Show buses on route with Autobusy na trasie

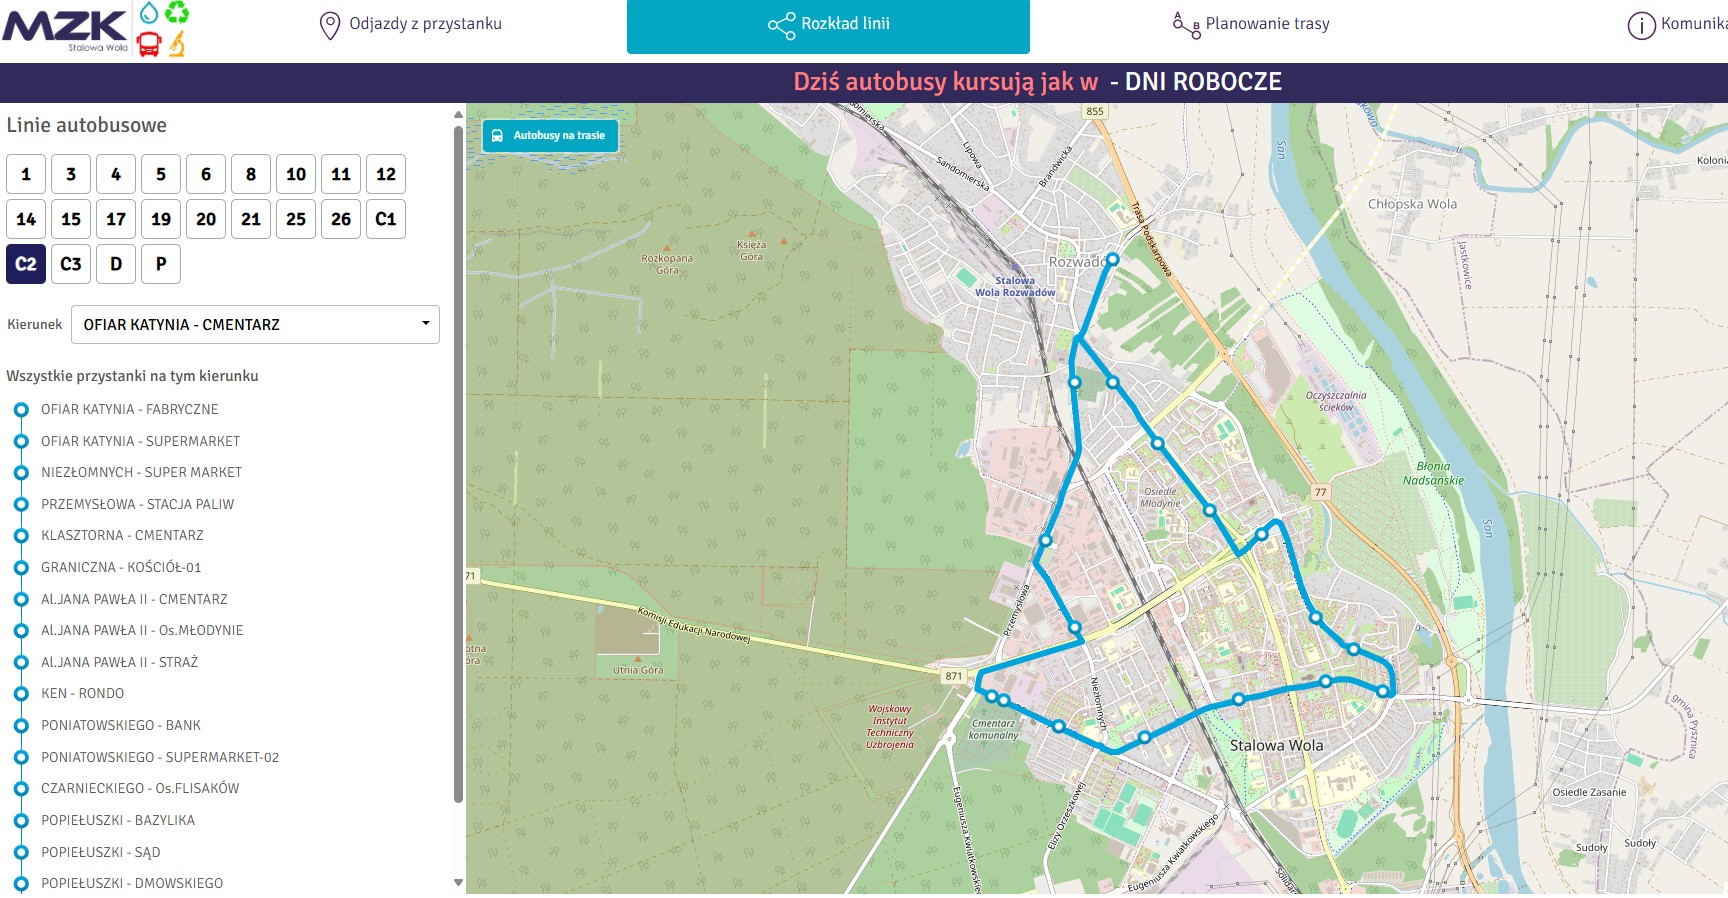(x=551, y=136)
